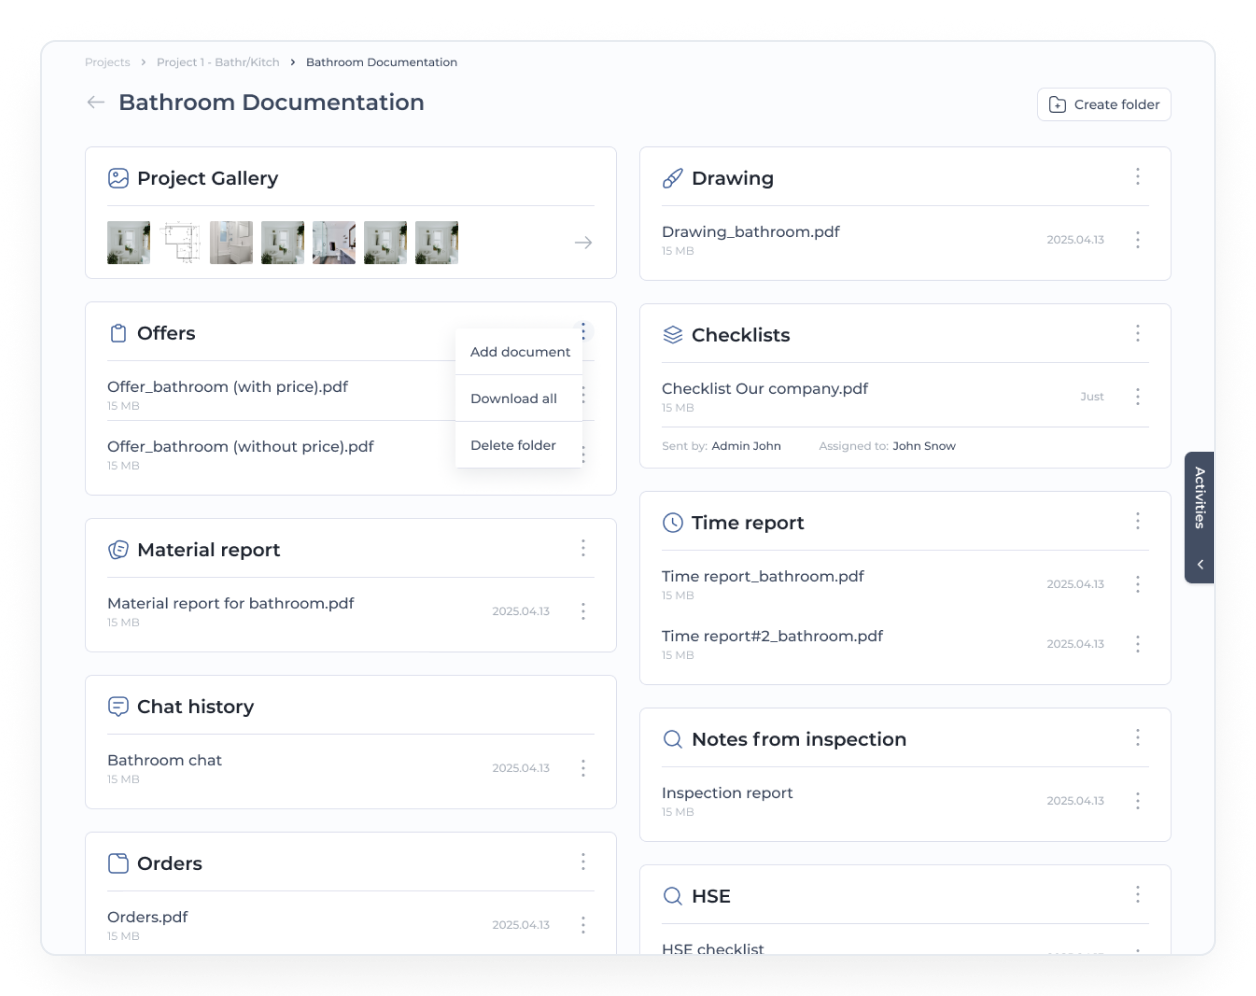Click the Bathroom Documentation breadcrumb item
This screenshot has height=996, width=1256.
[x=381, y=62]
